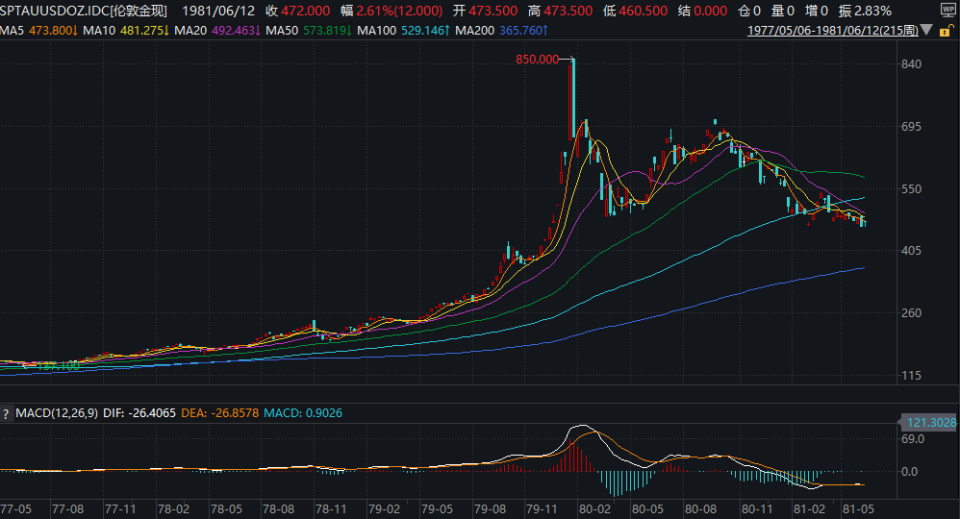
Task: Click the MACD(12,26,9) indicator title
Action: click(x=56, y=413)
